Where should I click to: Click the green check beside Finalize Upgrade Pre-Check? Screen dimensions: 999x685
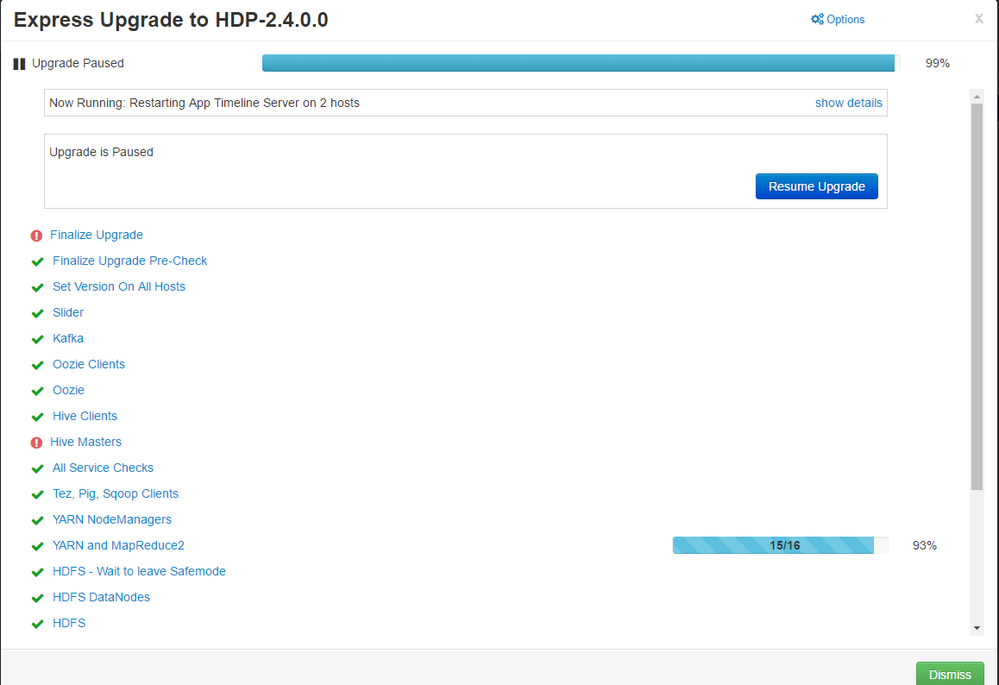[38, 262]
